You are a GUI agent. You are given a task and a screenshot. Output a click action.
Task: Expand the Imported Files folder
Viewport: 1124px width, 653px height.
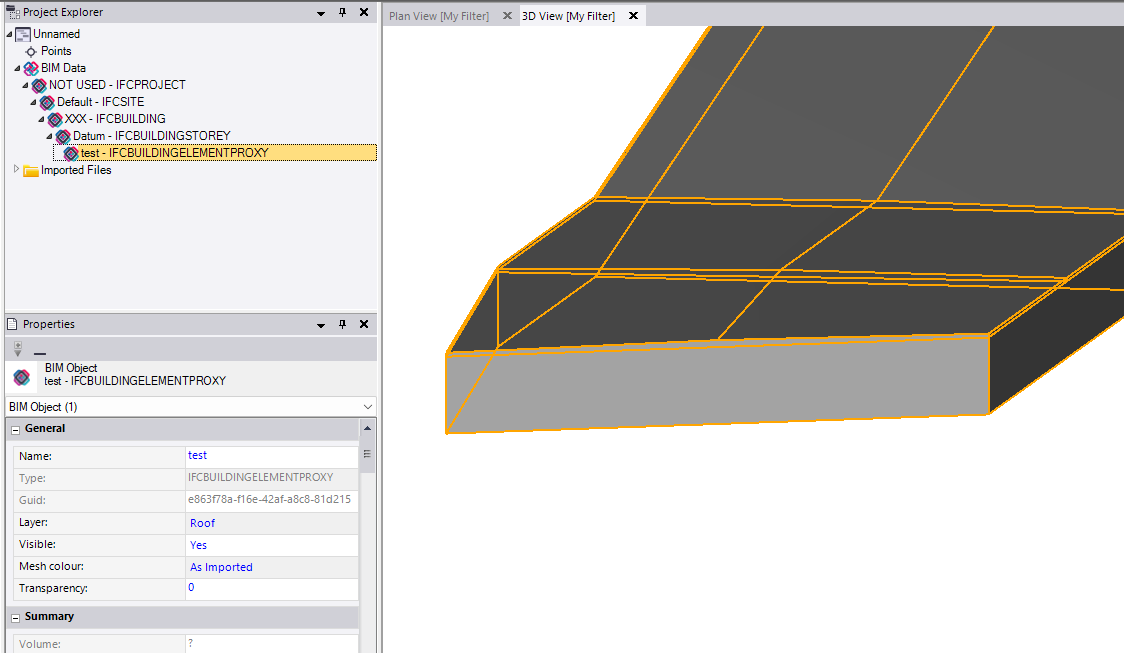(x=16, y=170)
